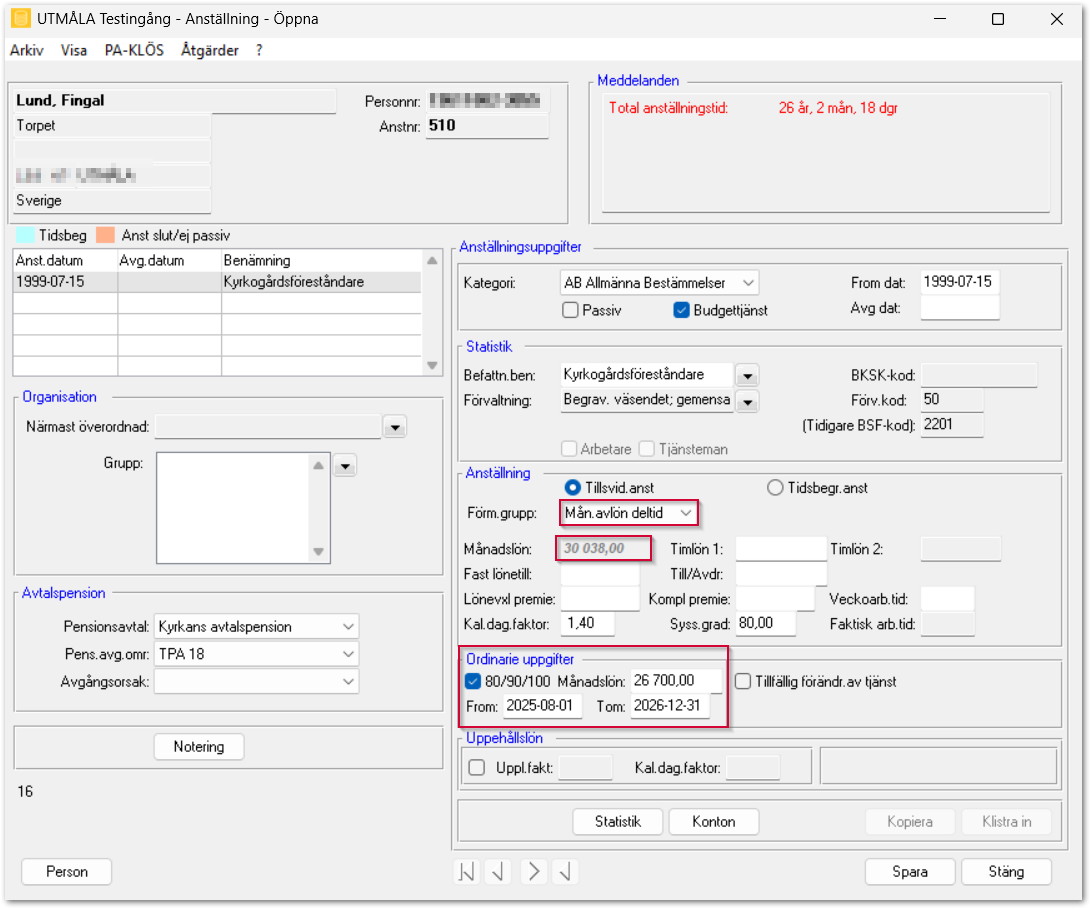Click the yellow application icon in title bar
Screen dimensions: 1091x909
[x=19, y=19]
